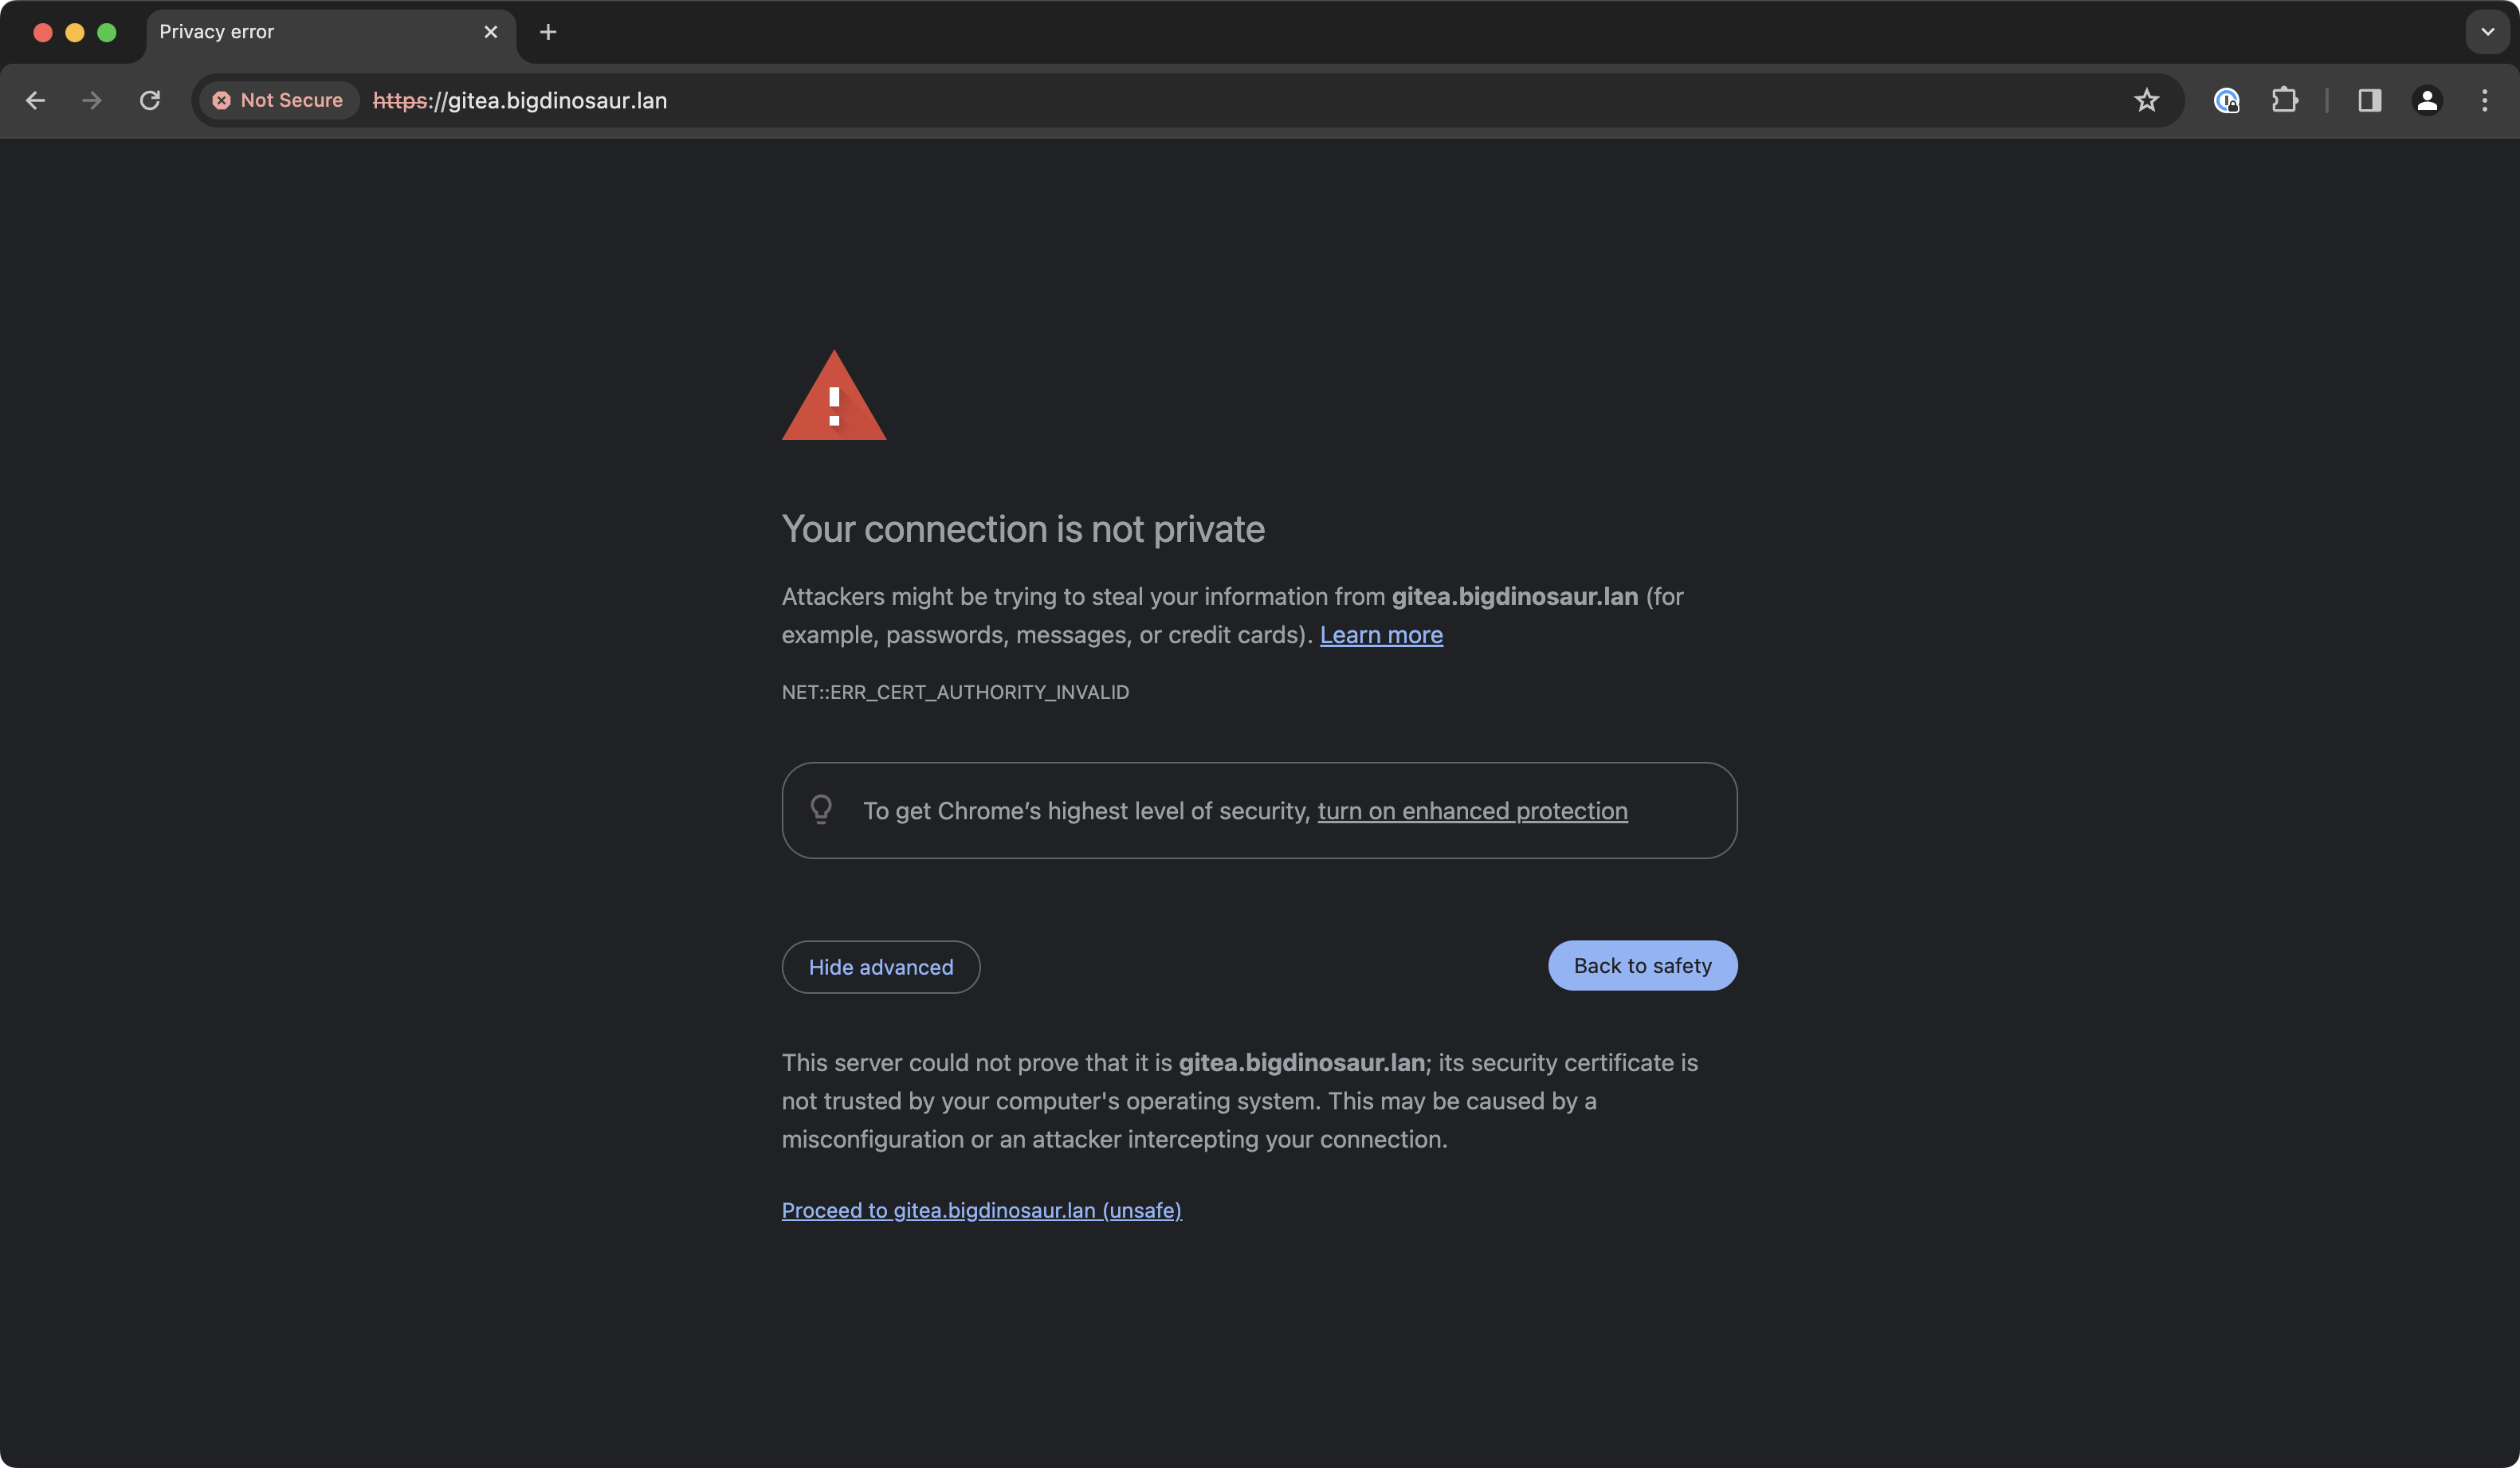This screenshot has height=1468, width=2520.
Task: Bookmark this page with the star icon
Action: pos(2146,100)
